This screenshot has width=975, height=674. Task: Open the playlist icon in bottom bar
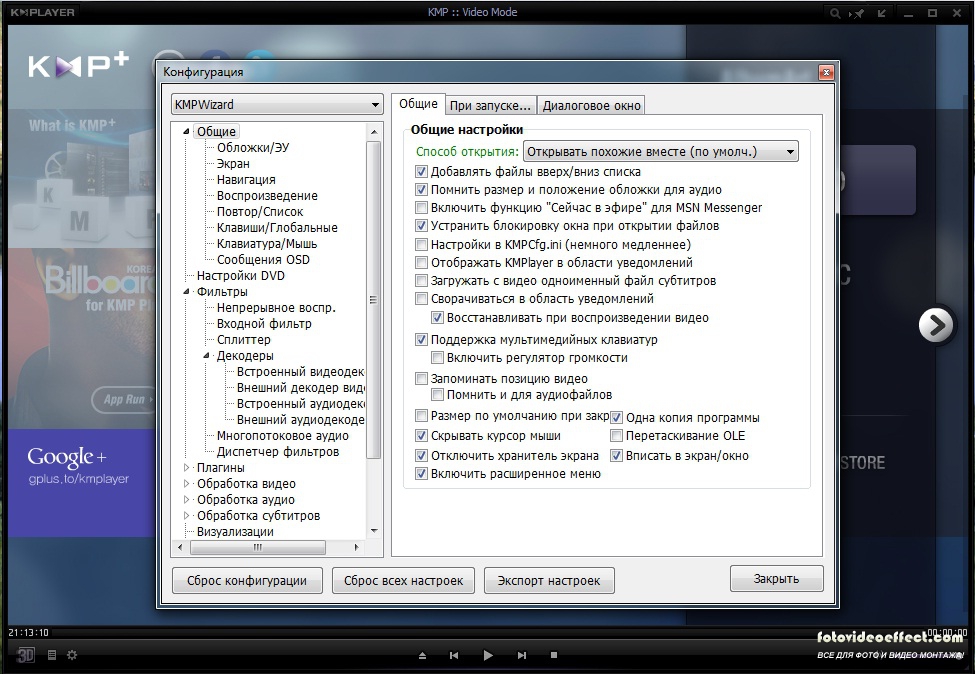click(52, 655)
